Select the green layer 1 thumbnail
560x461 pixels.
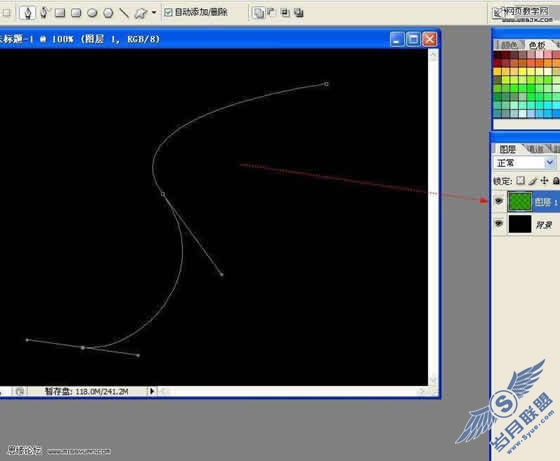(520, 202)
